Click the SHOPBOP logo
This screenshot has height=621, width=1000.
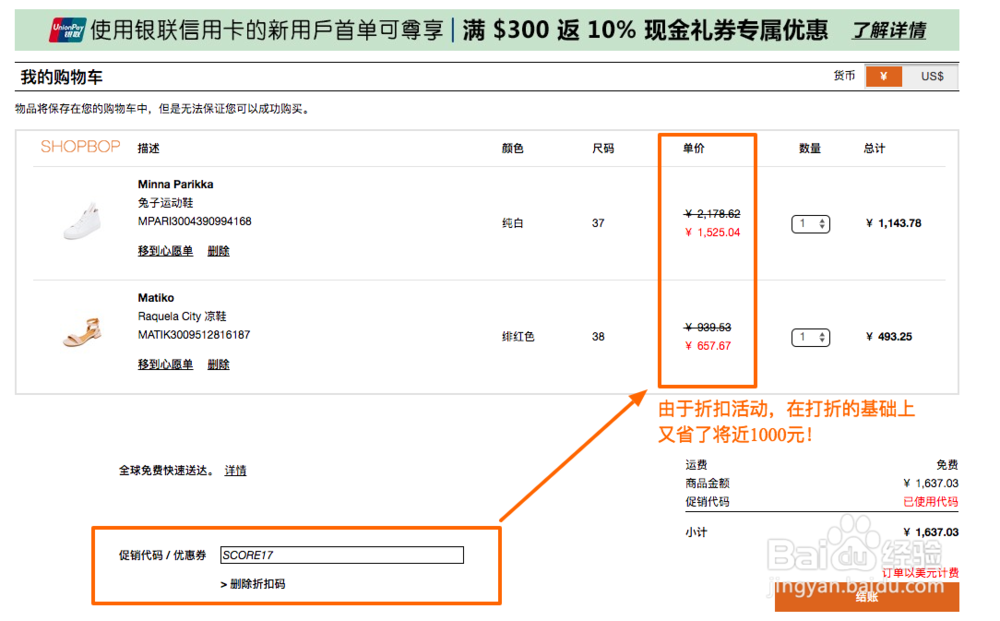(x=80, y=147)
